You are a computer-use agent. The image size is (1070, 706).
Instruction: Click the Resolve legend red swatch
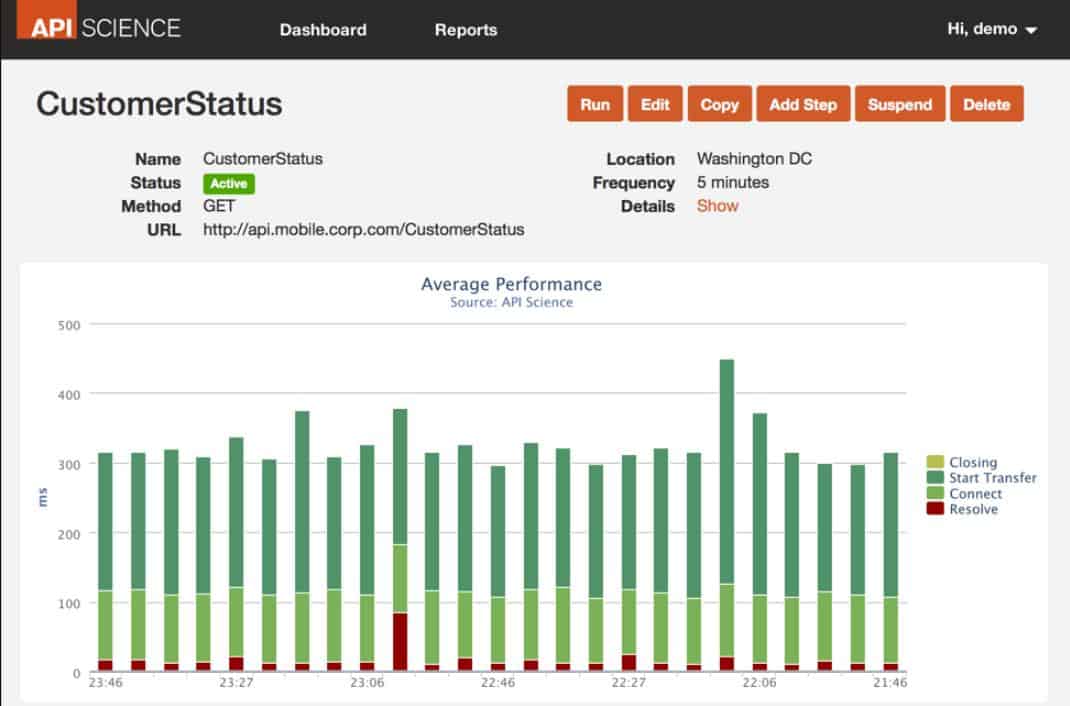point(936,509)
